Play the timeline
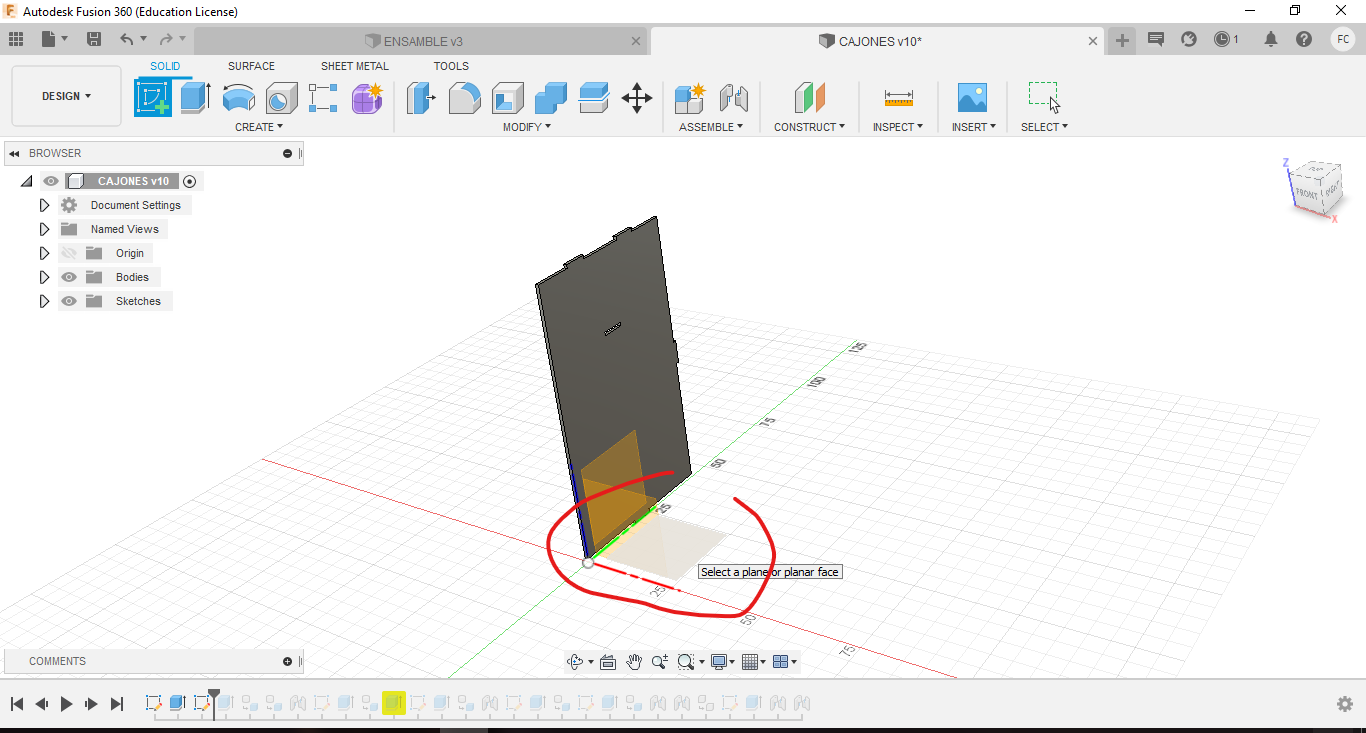 pos(67,704)
